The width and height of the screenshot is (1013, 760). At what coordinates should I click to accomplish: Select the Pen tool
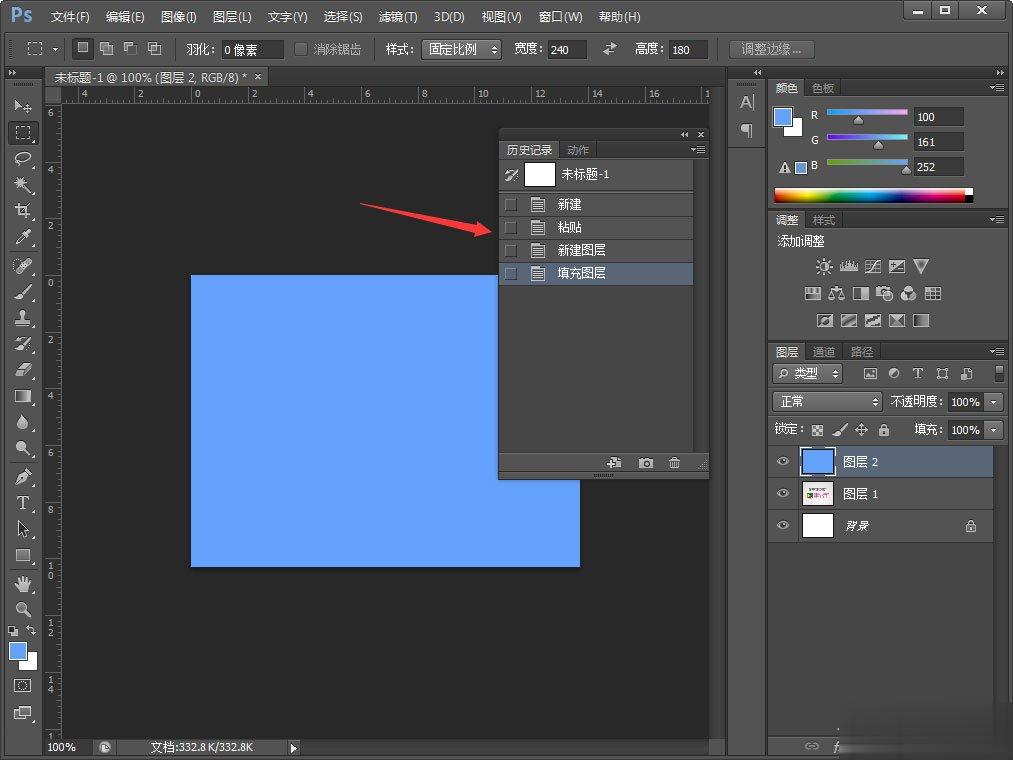(x=23, y=477)
